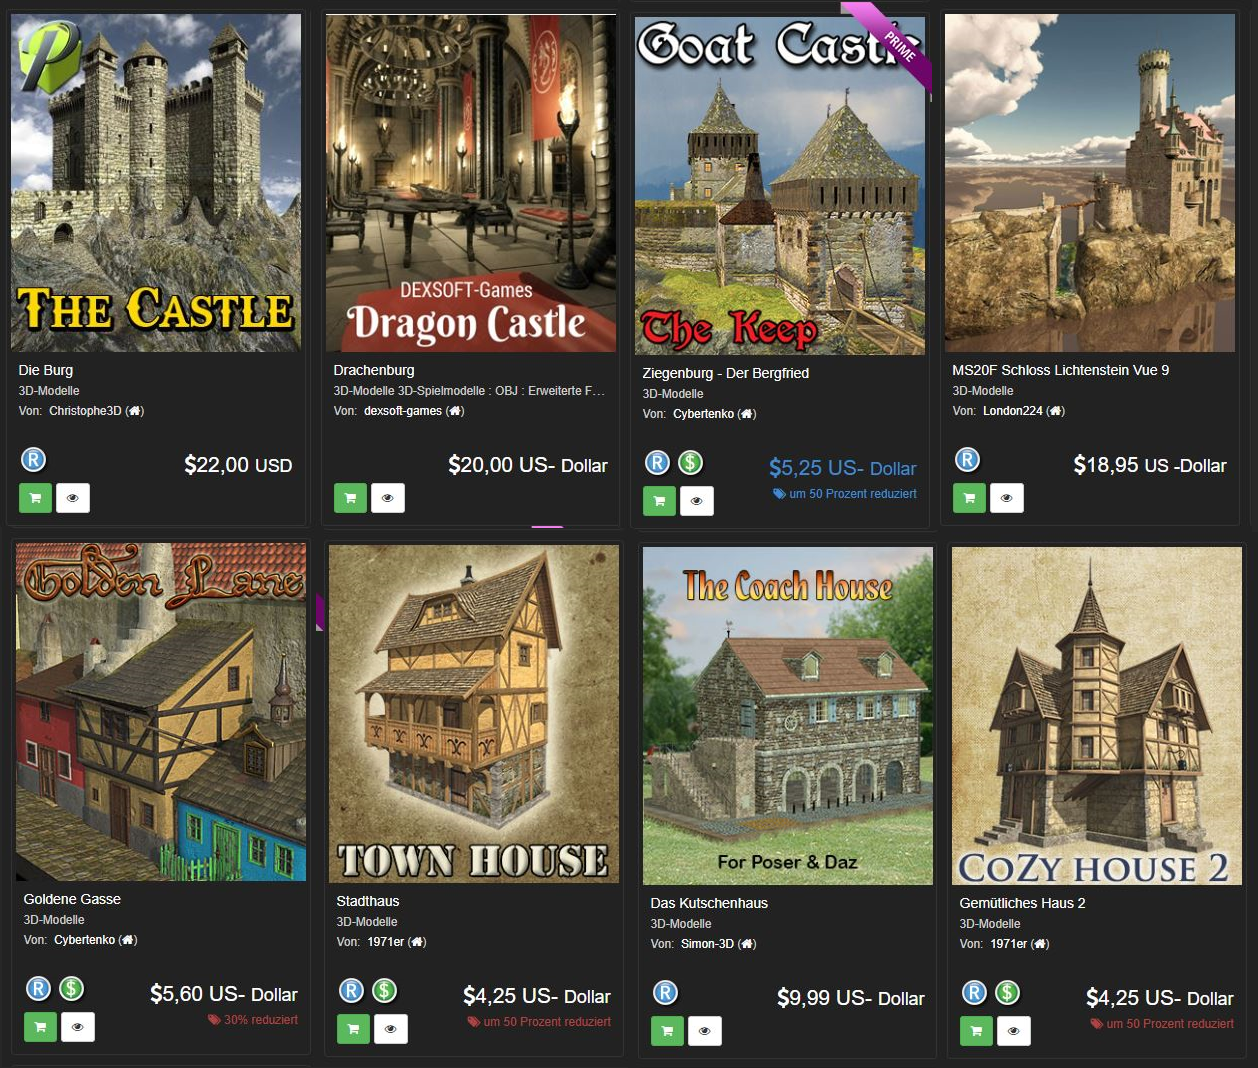Add Stadthaus to the shopping cart
1258x1068 pixels.
tap(353, 1029)
